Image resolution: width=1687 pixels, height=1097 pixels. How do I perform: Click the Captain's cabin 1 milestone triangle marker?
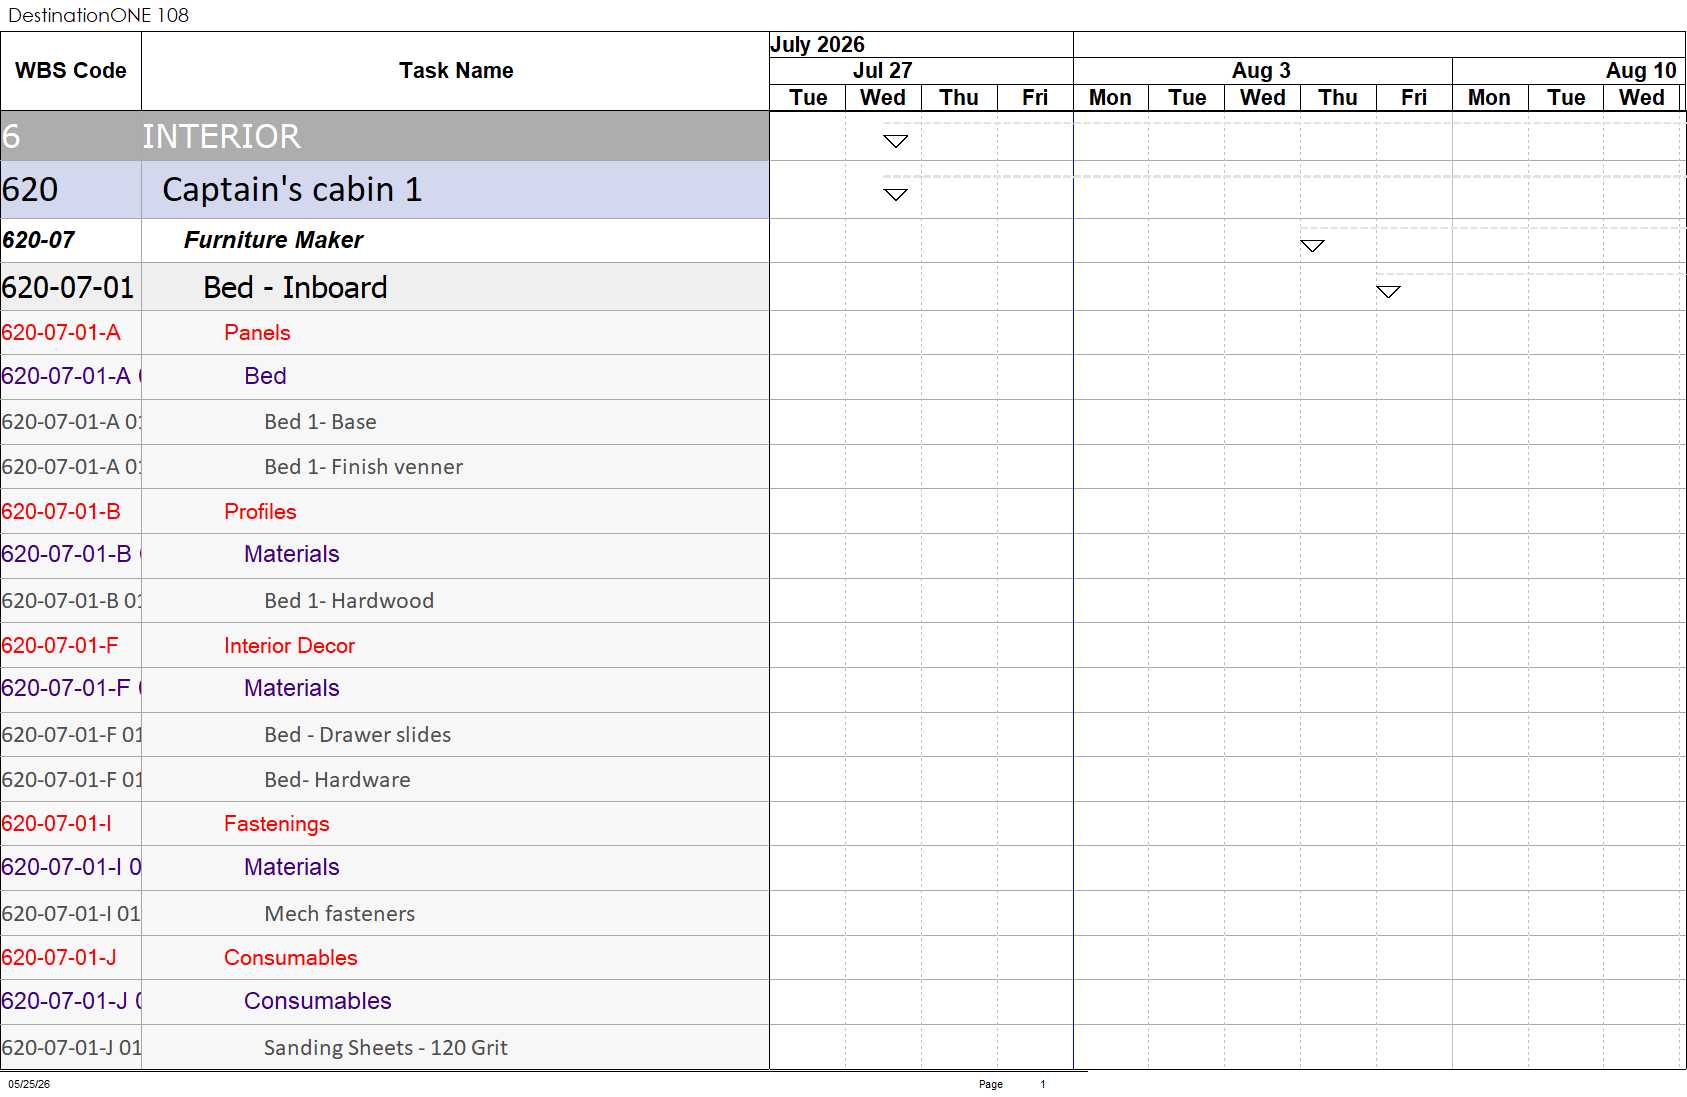(895, 194)
